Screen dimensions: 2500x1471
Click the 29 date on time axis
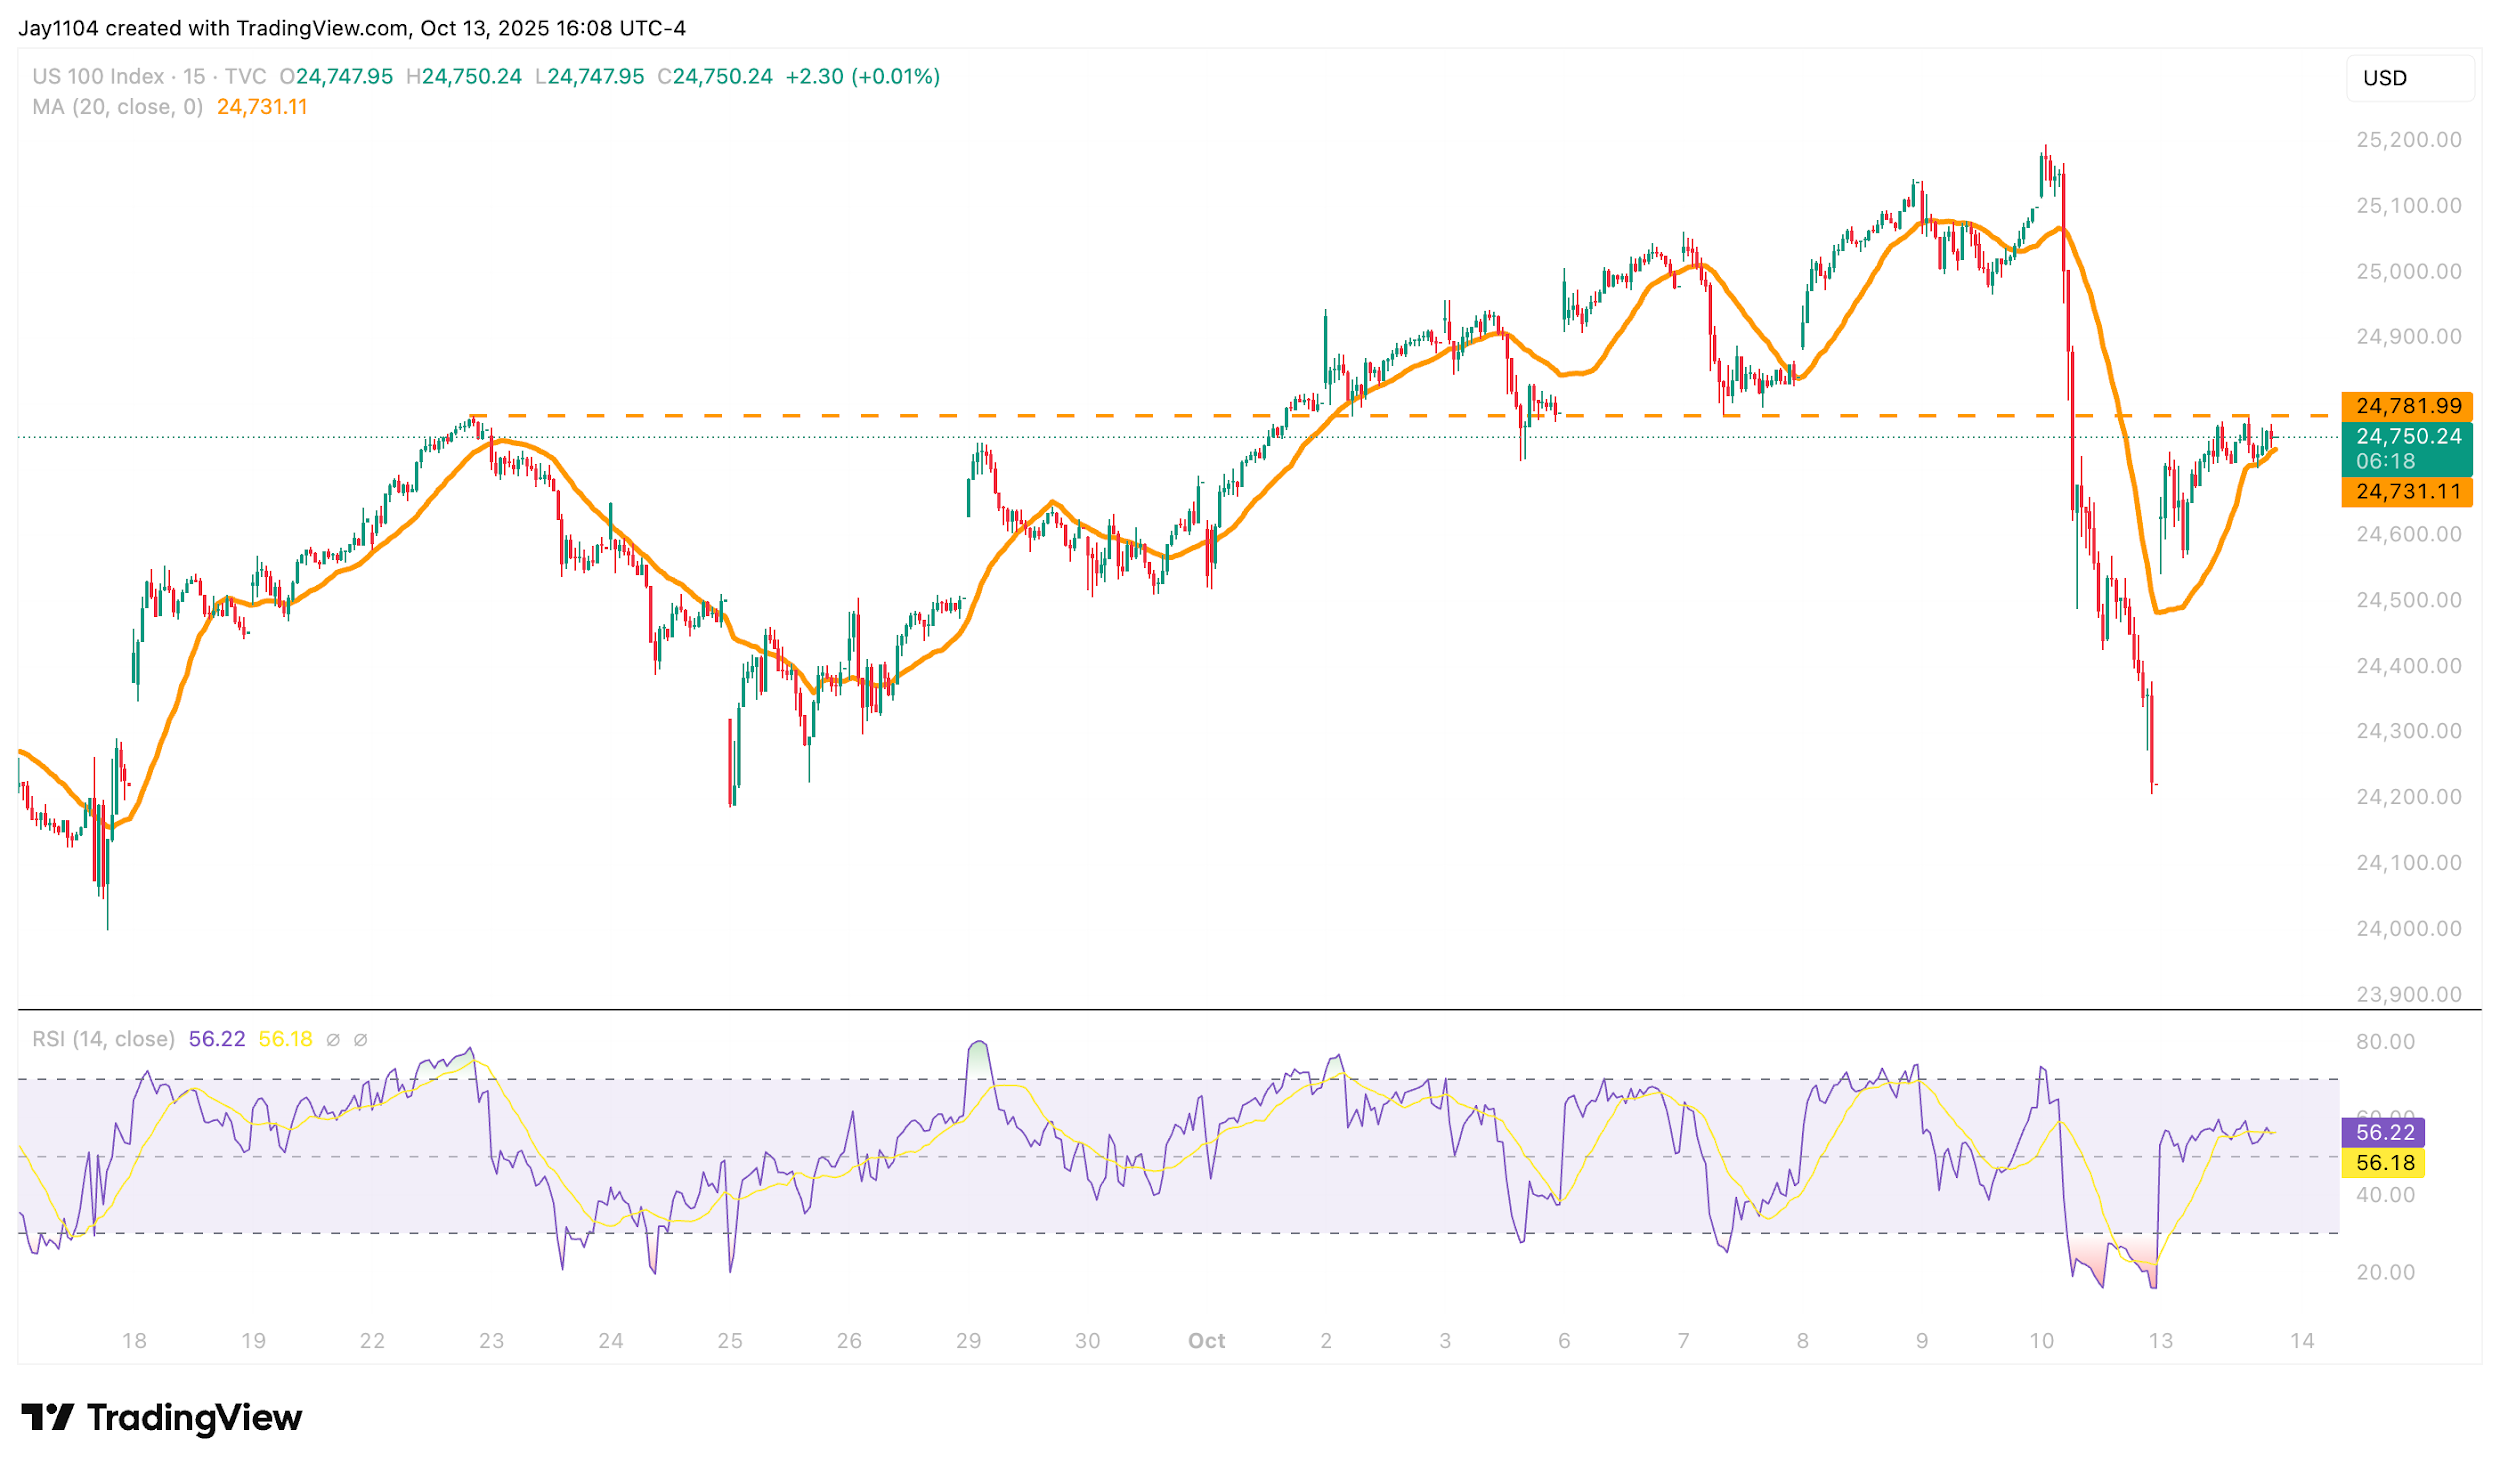pyautogui.click(x=968, y=1342)
